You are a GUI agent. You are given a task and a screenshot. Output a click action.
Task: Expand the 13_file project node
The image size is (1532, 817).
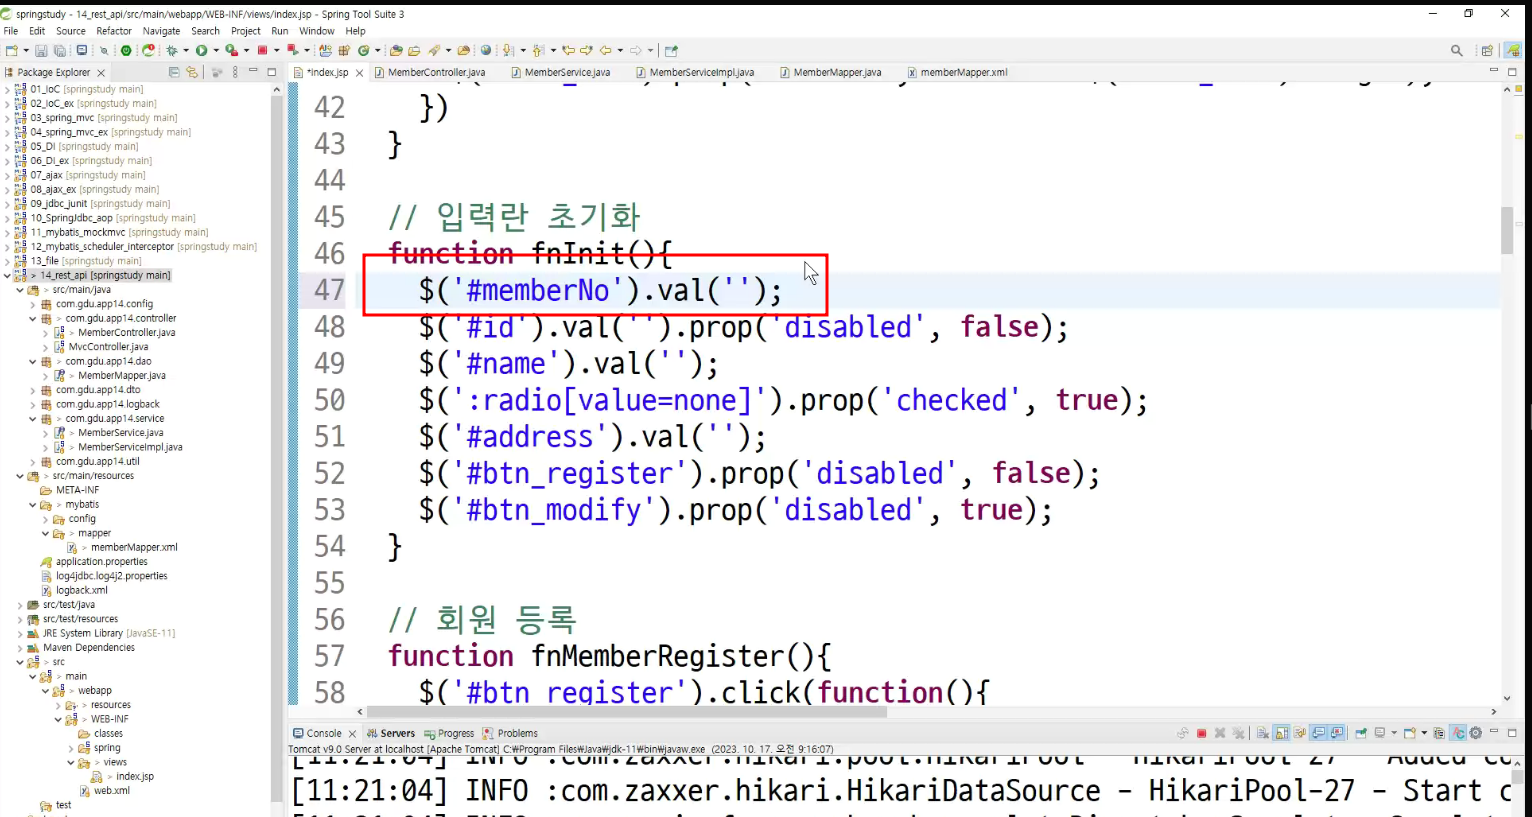[x=8, y=261]
